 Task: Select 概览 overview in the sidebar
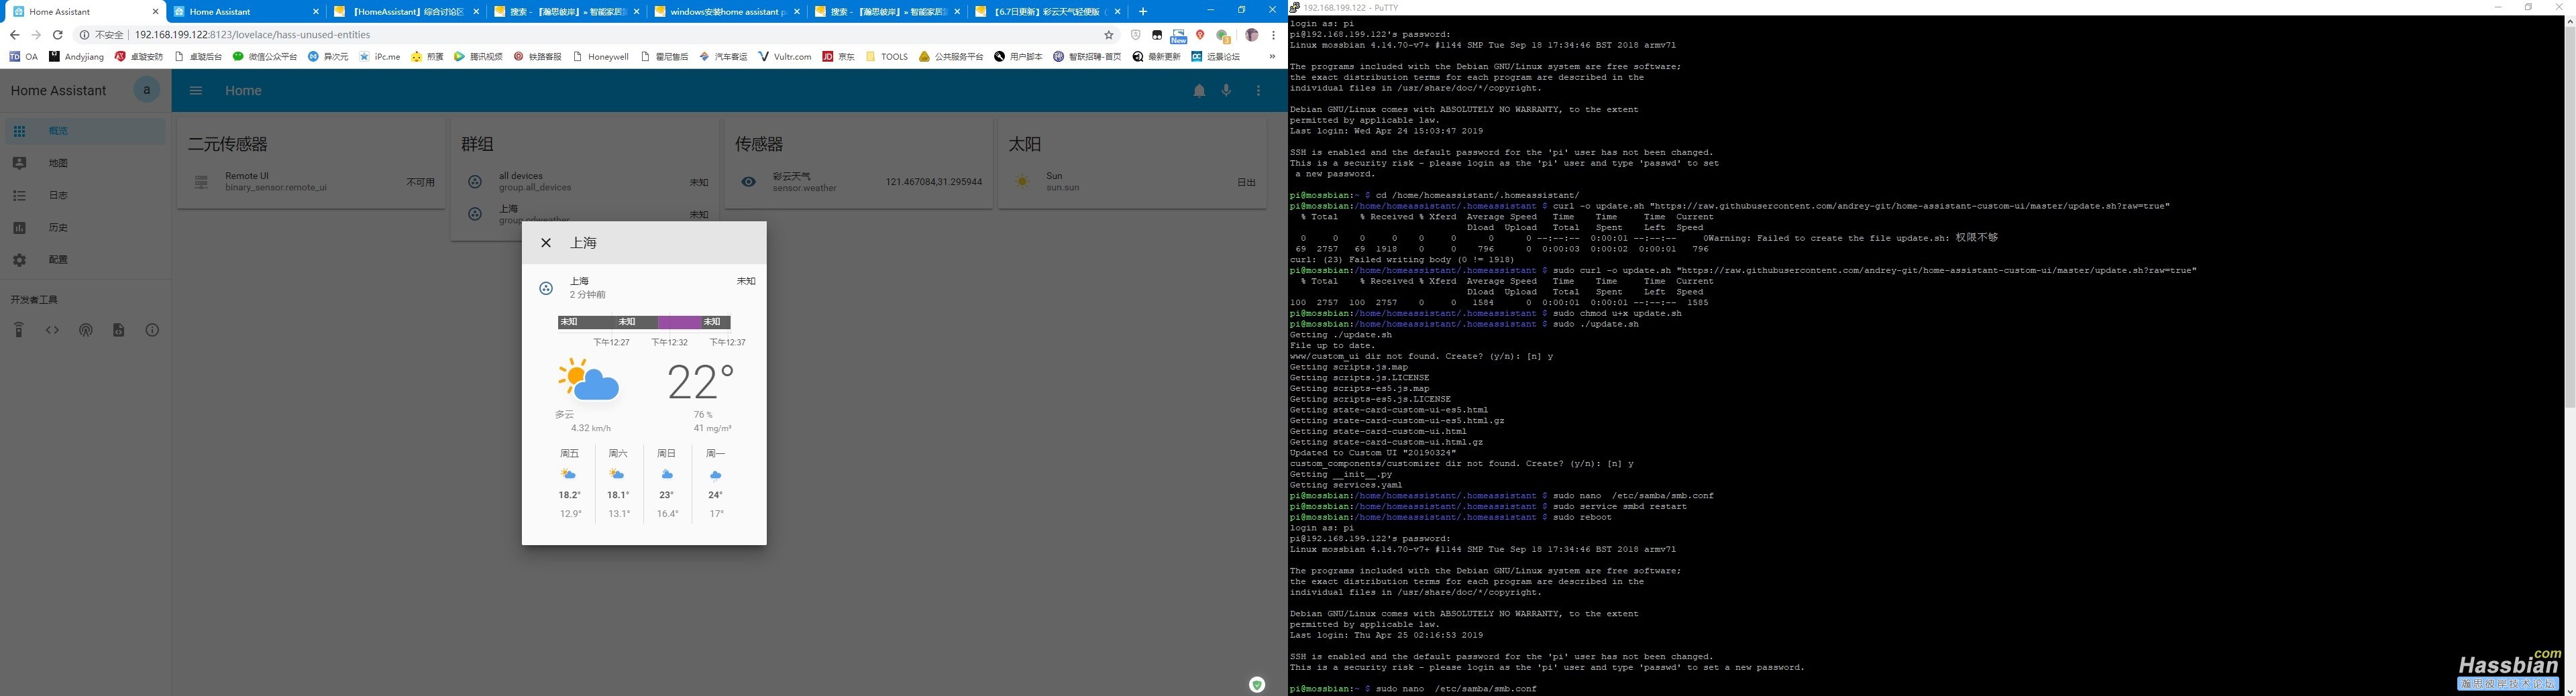pyautogui.click(x=85, y=131)
